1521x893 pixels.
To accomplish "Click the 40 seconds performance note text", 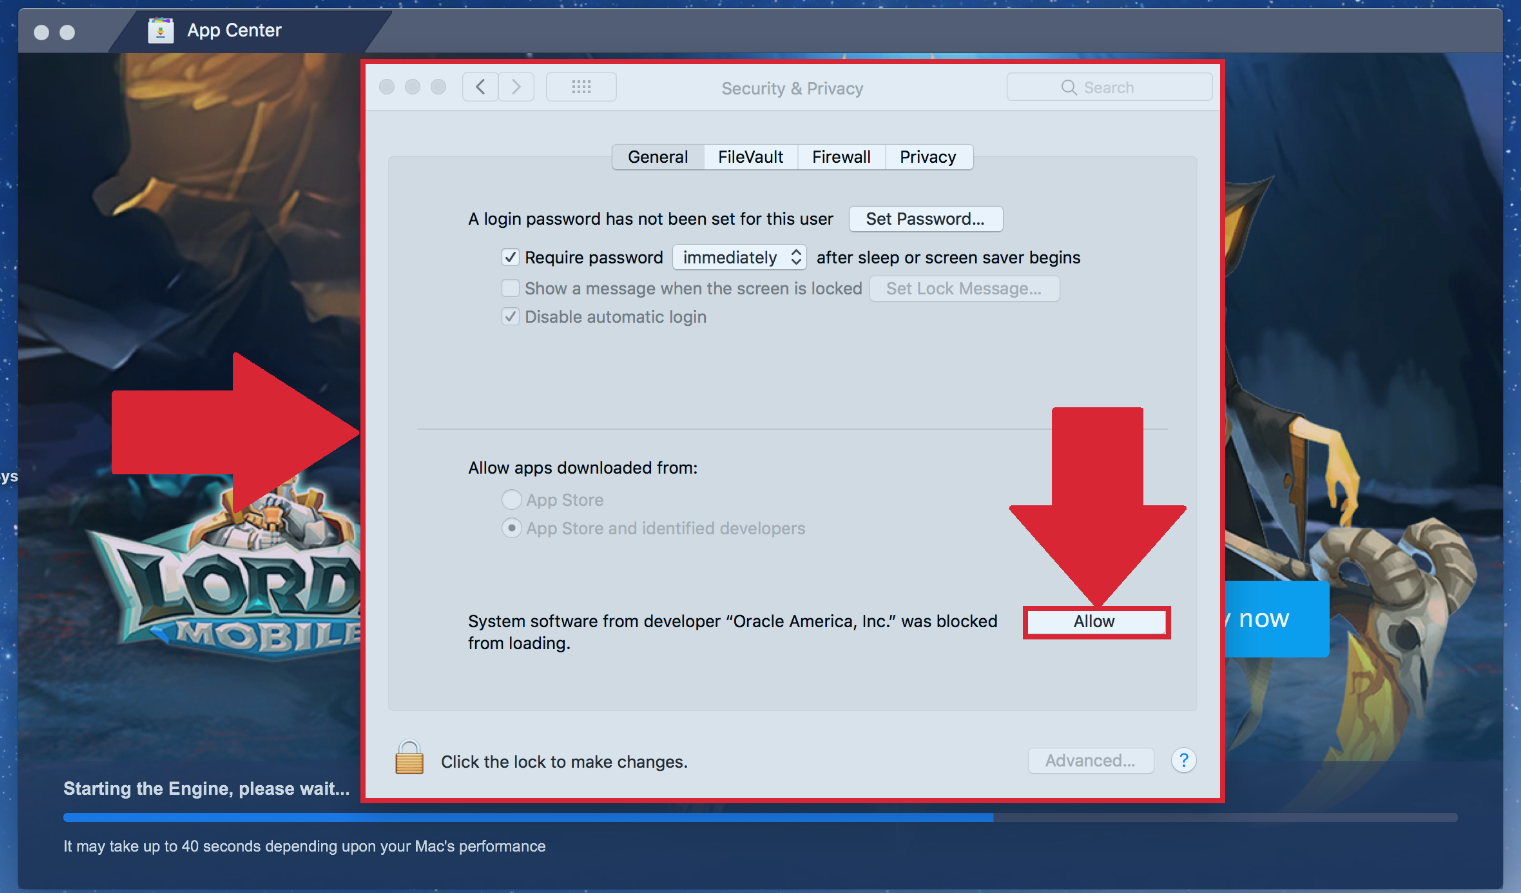I will (x=305, y=846).
